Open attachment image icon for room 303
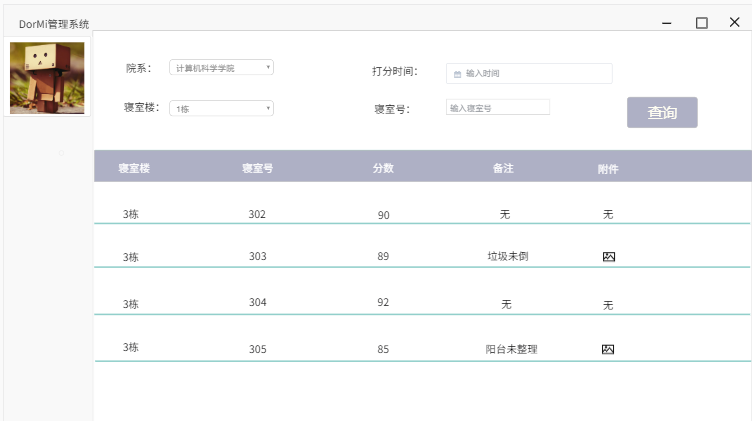 pos(608,257)
